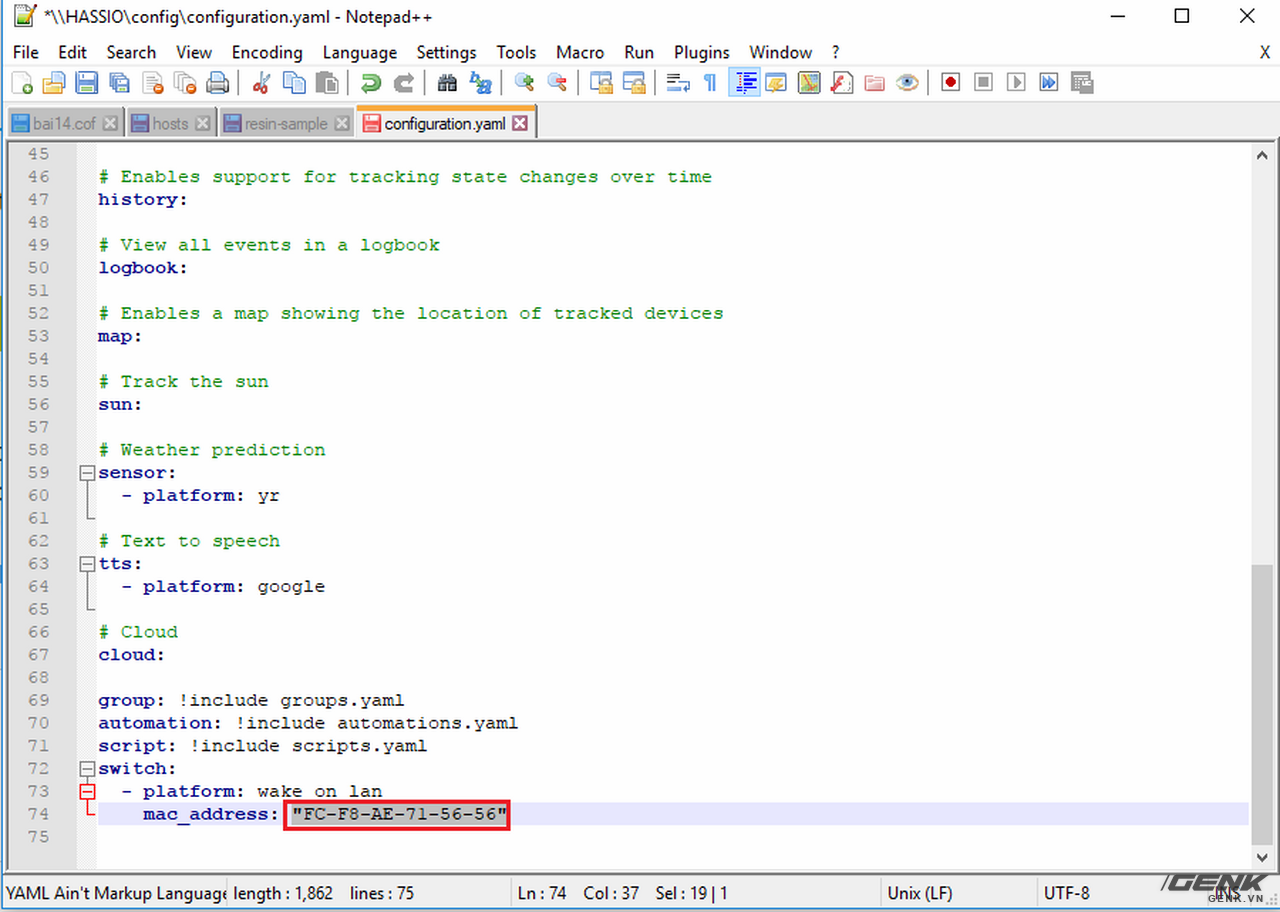Cut selection using the scissors icon
Screen dimensions: 1280x912
pyautogui.click(x=262, y=83)
